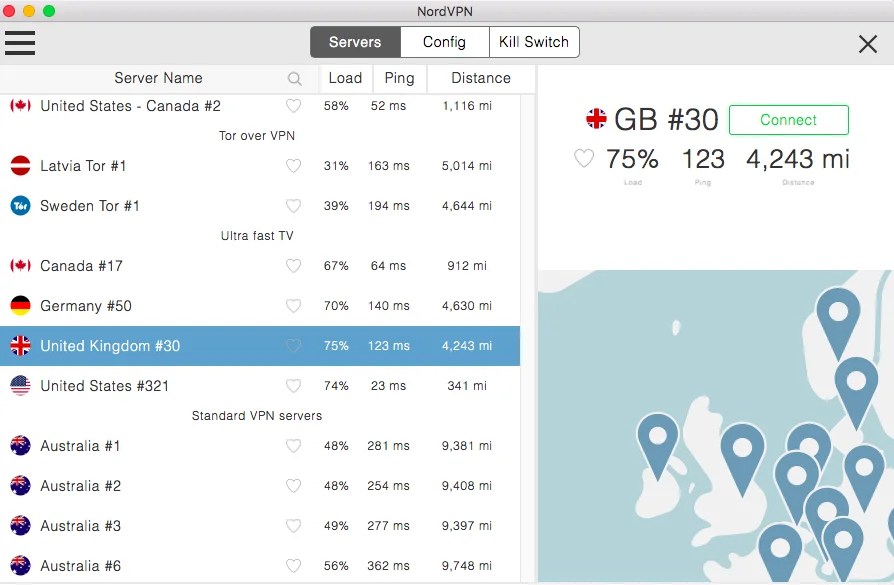Image resolution: width=894 pixels, height=585 pixels.
Task: Sort servers by Load column
Action: [x=346, y=78]
